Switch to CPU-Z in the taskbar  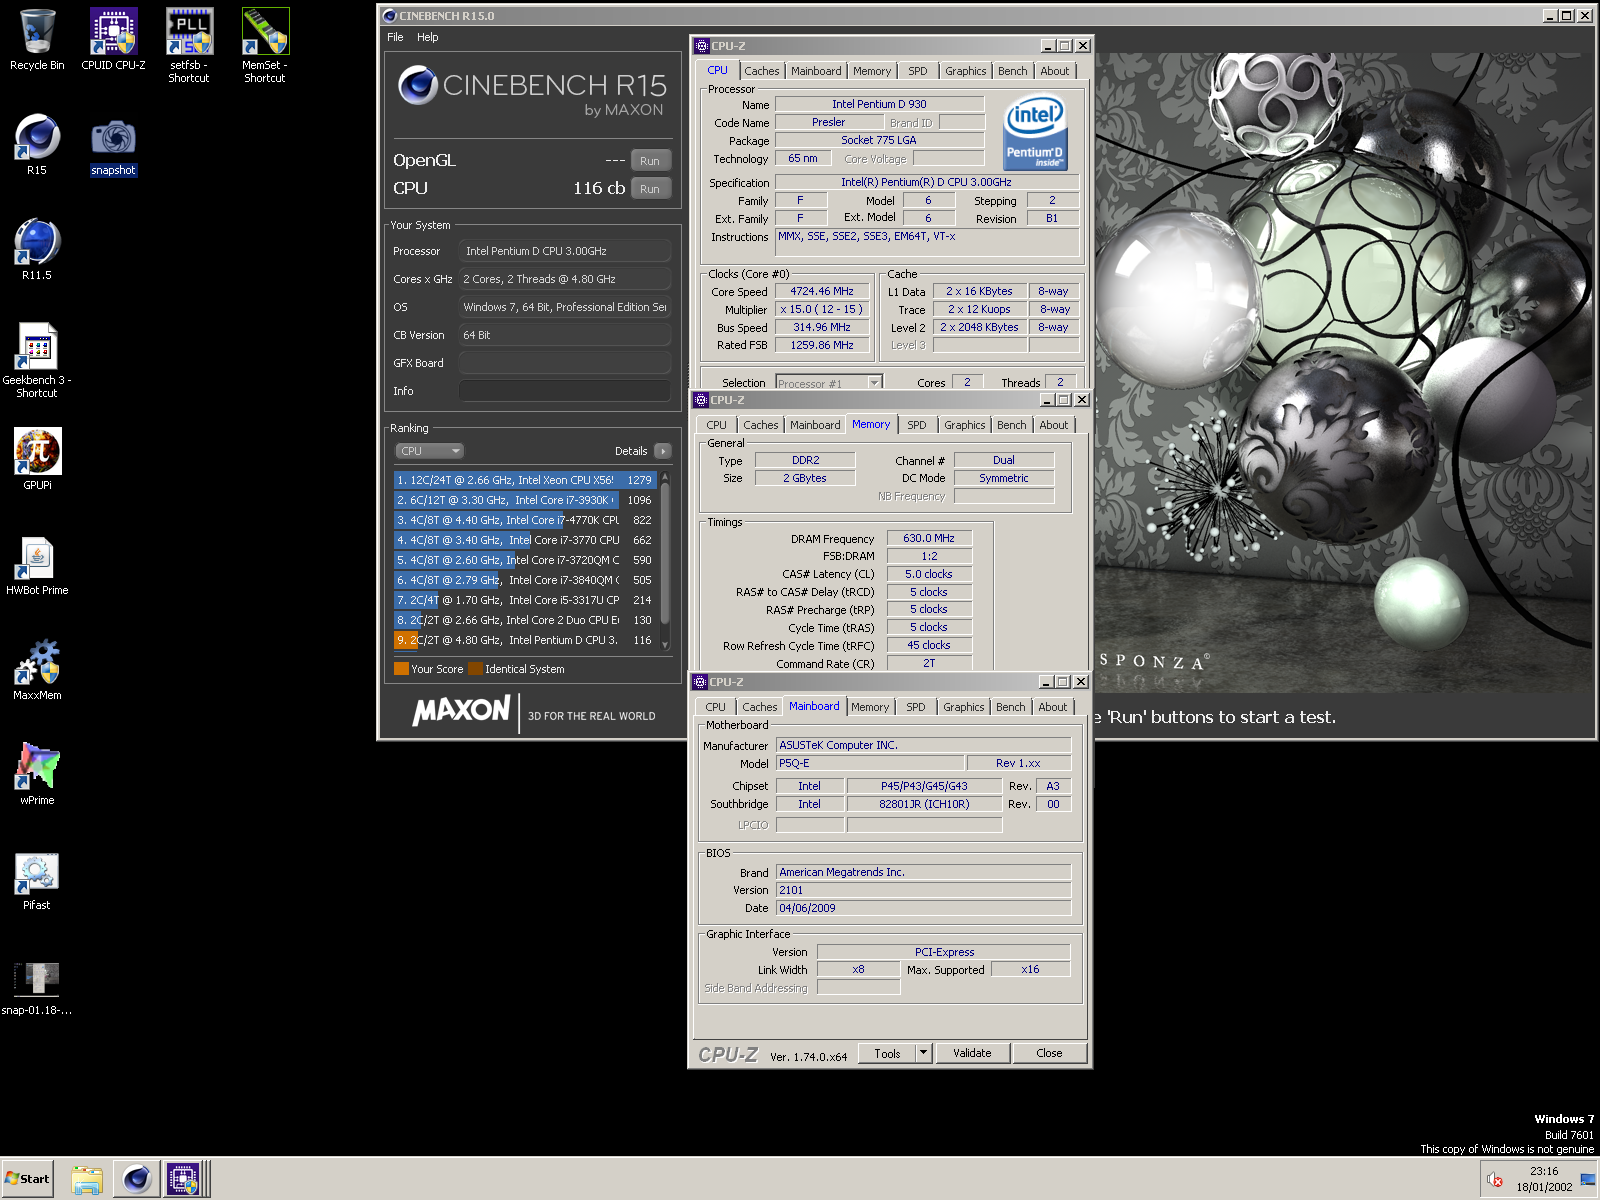point(185,1179)
